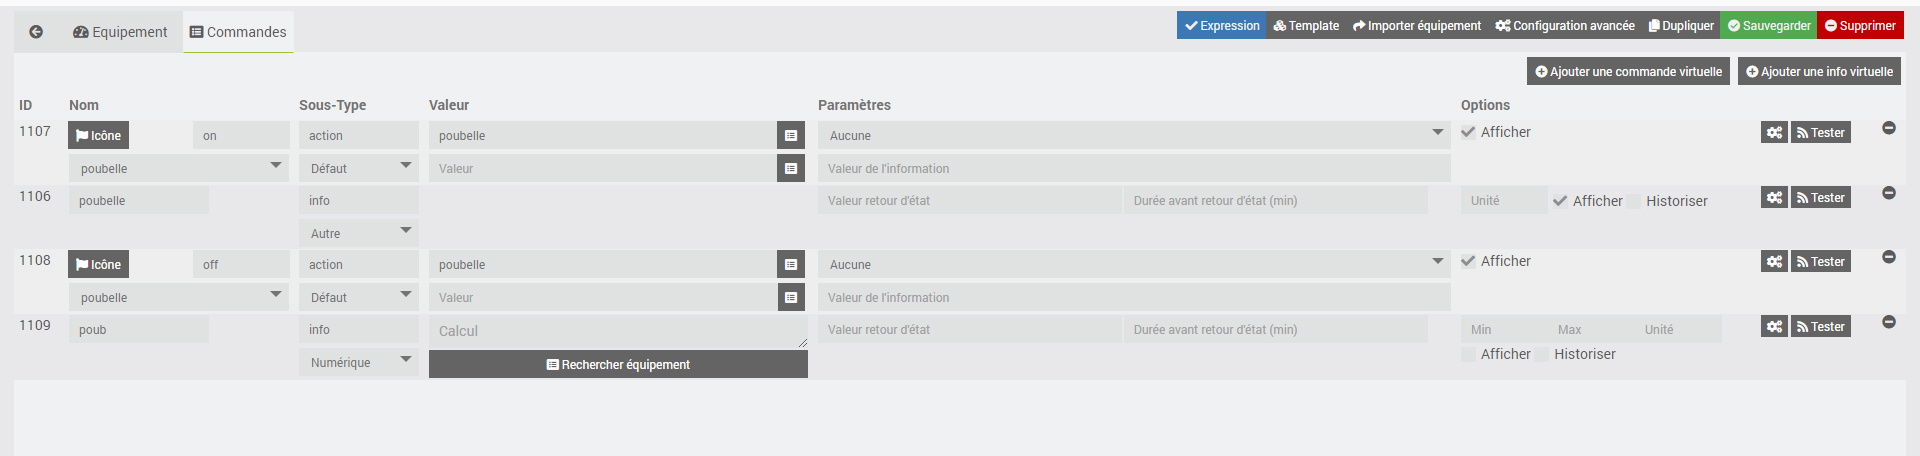Screen dimensions: 1920x456
Task: Remove command 1106 with the minus icon
Action: 1889,193
